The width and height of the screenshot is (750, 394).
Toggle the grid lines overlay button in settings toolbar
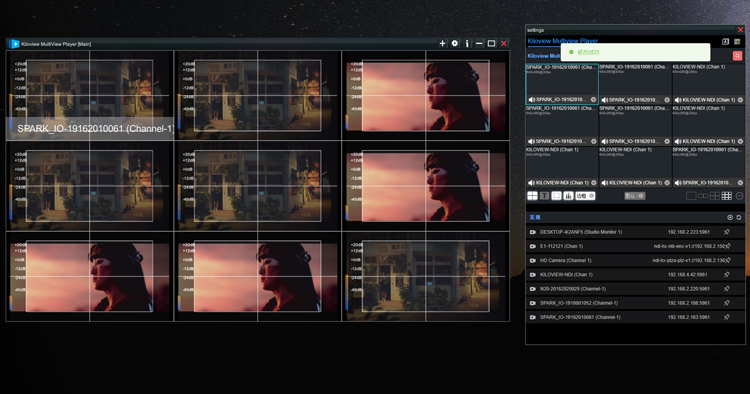pyautogui.click(x=532, y=196)
